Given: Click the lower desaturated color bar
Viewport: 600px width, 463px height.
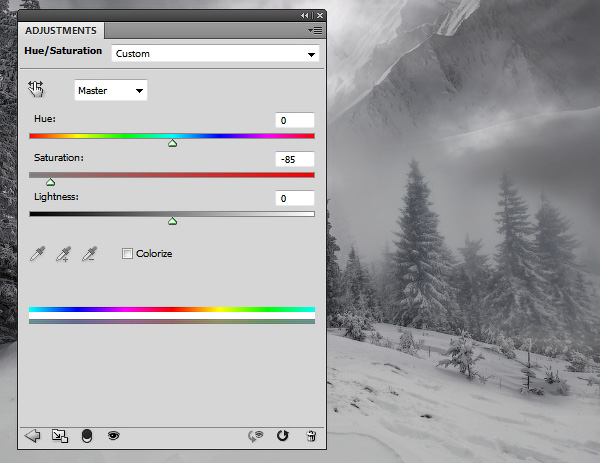Looking at the screenshot, I should click(172, 322).
